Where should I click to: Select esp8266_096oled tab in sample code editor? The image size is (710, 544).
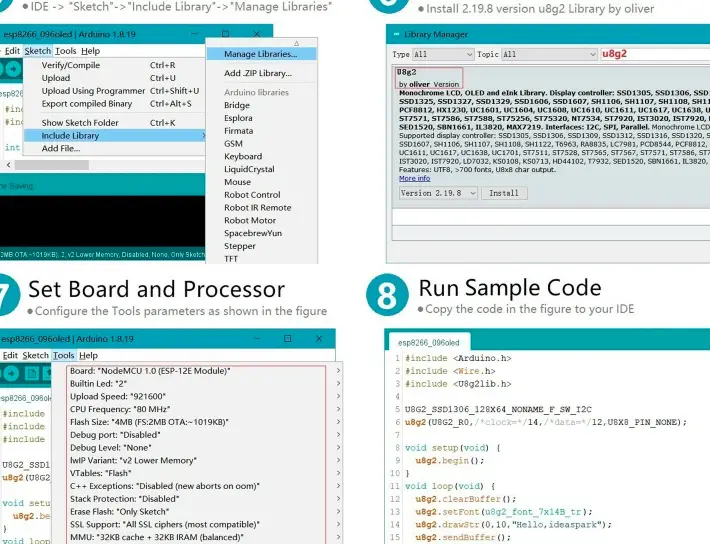428,342
